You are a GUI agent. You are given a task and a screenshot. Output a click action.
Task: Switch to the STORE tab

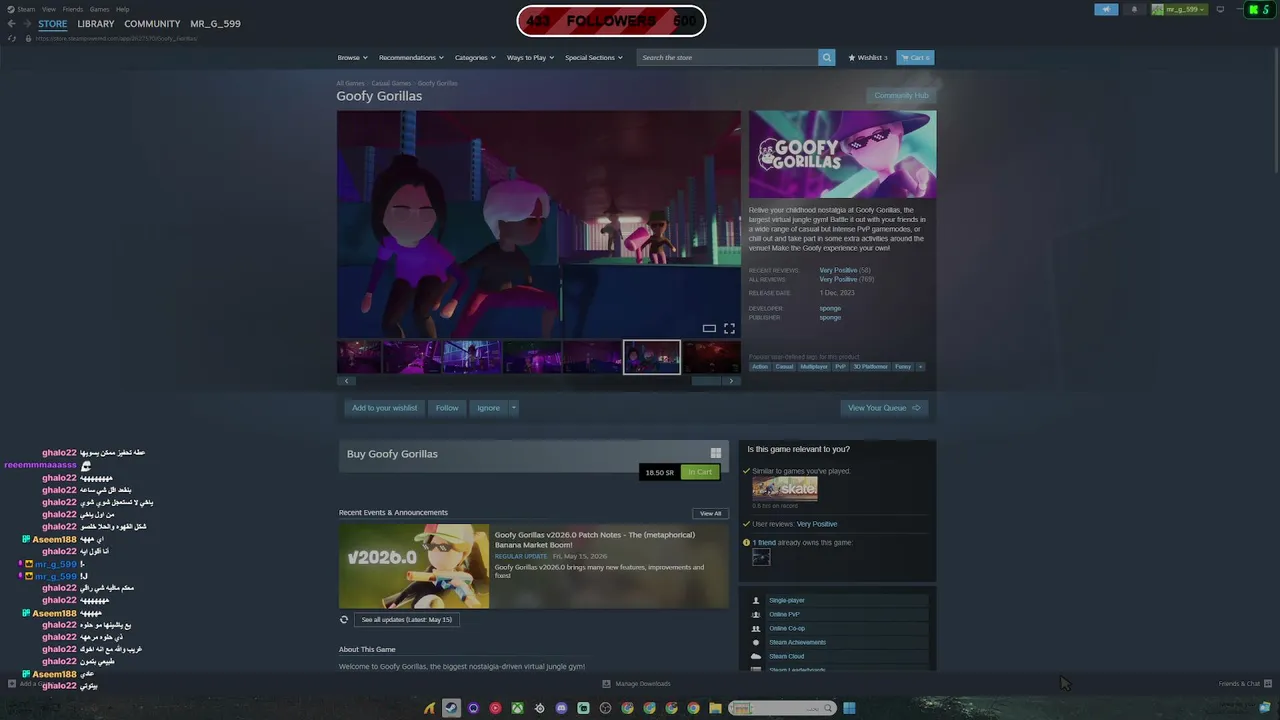[x=53, y=24]
